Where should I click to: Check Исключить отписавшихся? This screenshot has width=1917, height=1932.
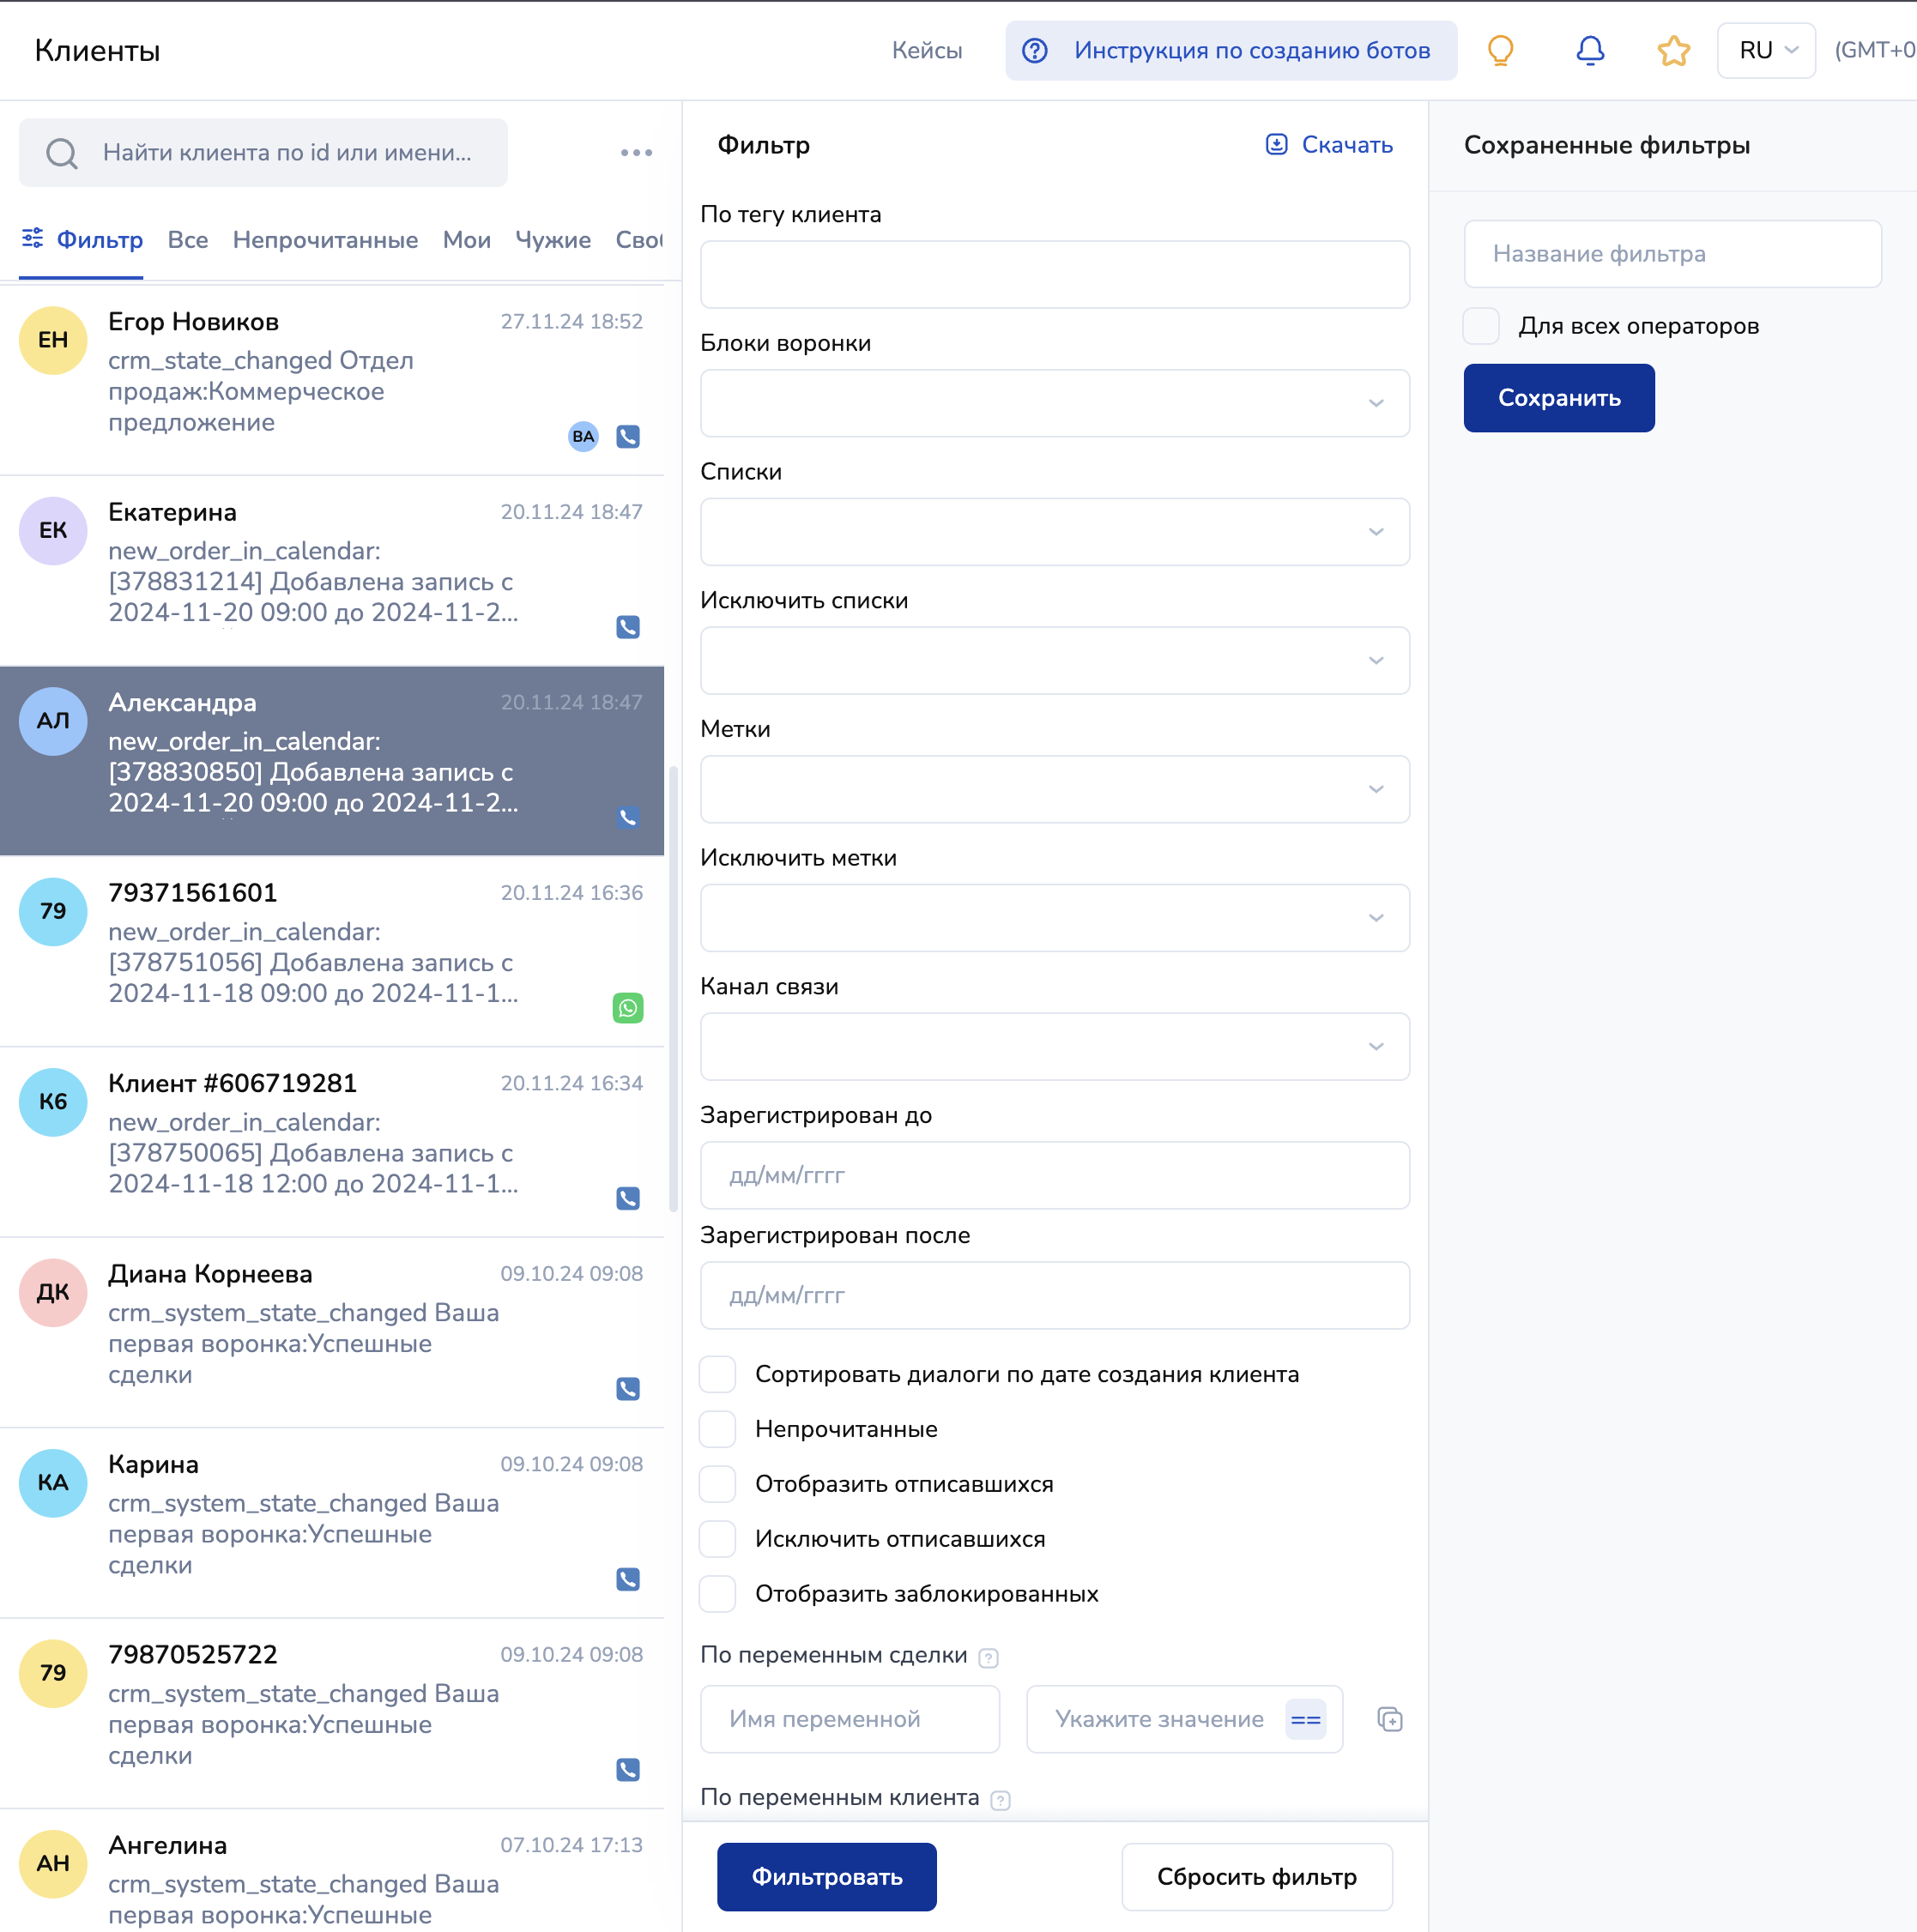click(x=717, y=1539)
